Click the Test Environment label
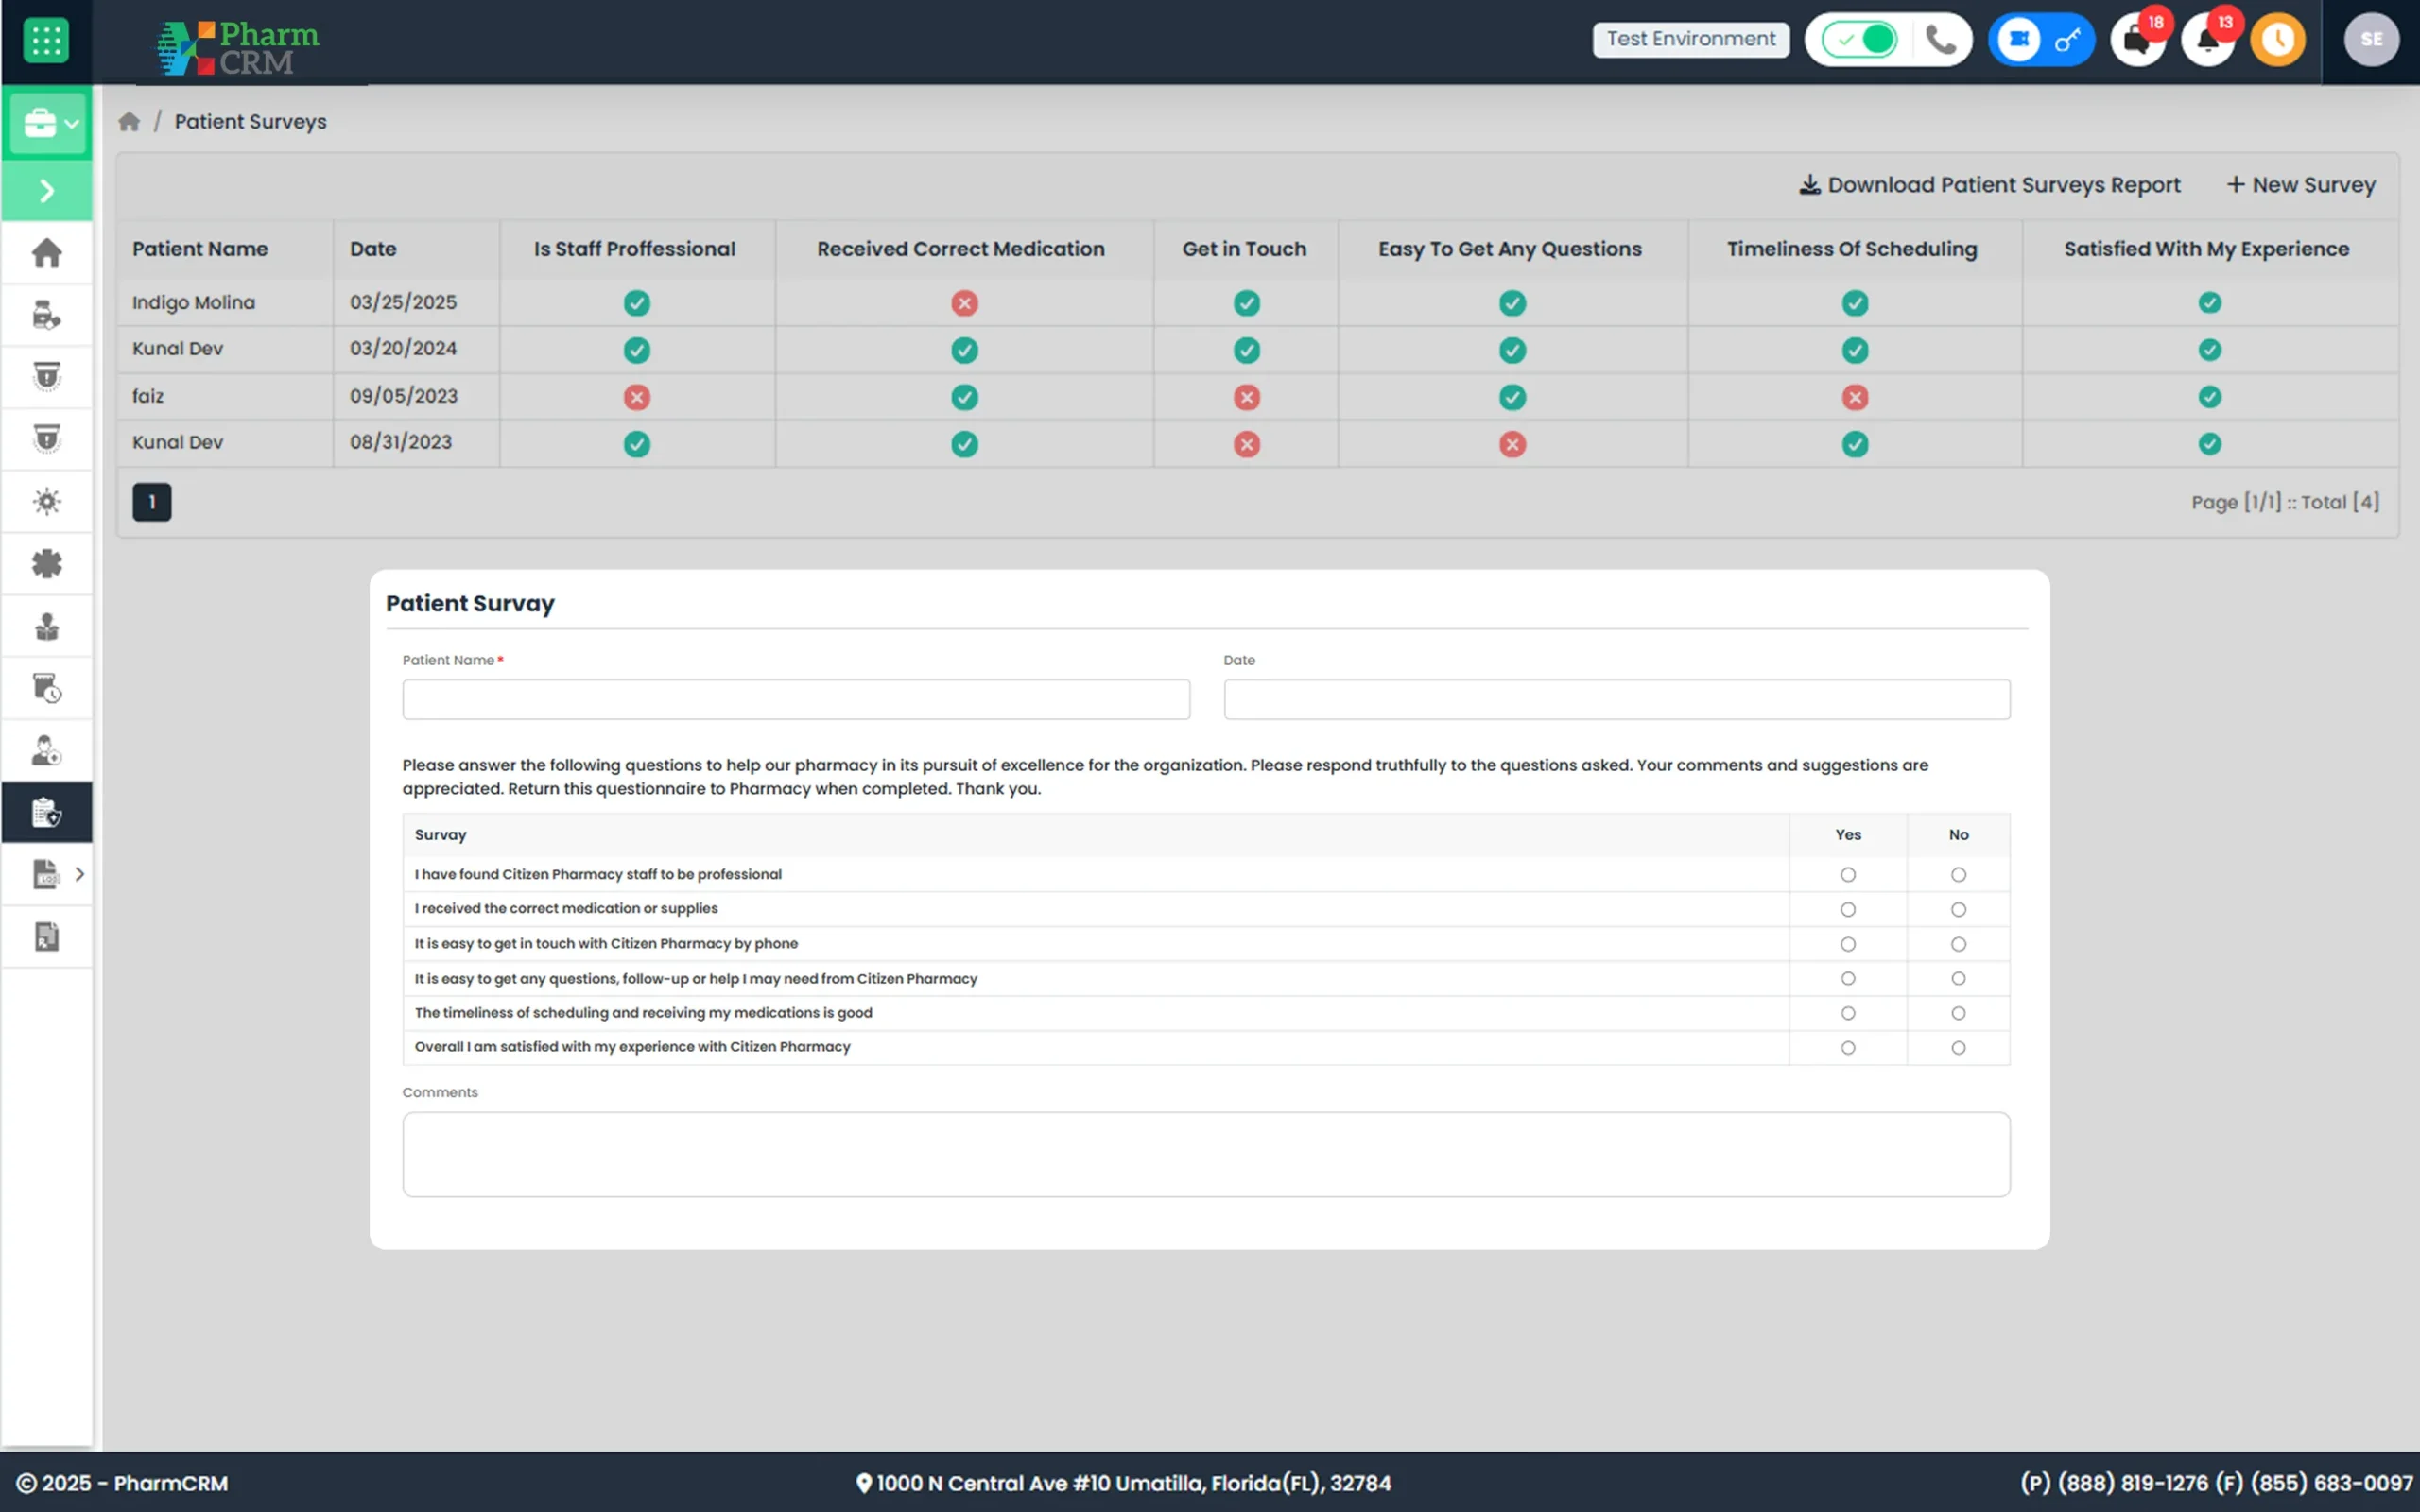The image size is (2420, 1512). point(1690,40)
